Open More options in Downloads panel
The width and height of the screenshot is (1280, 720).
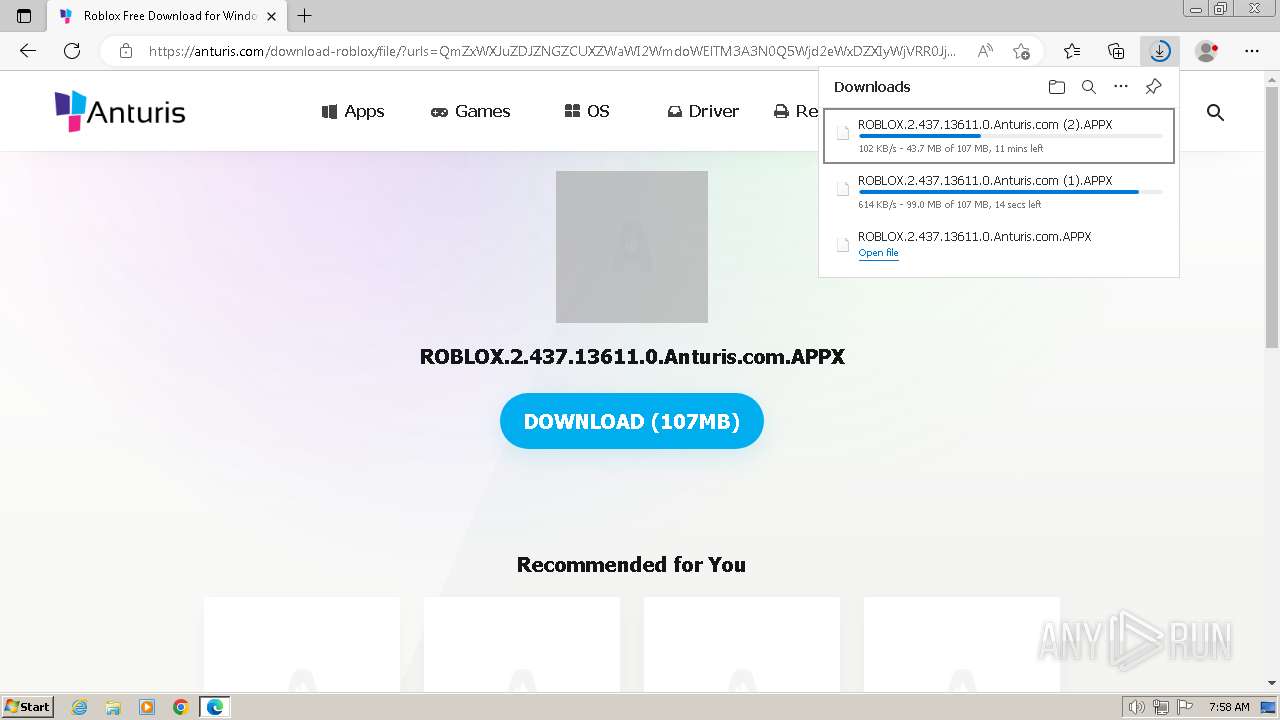[x=1121, y=87]
